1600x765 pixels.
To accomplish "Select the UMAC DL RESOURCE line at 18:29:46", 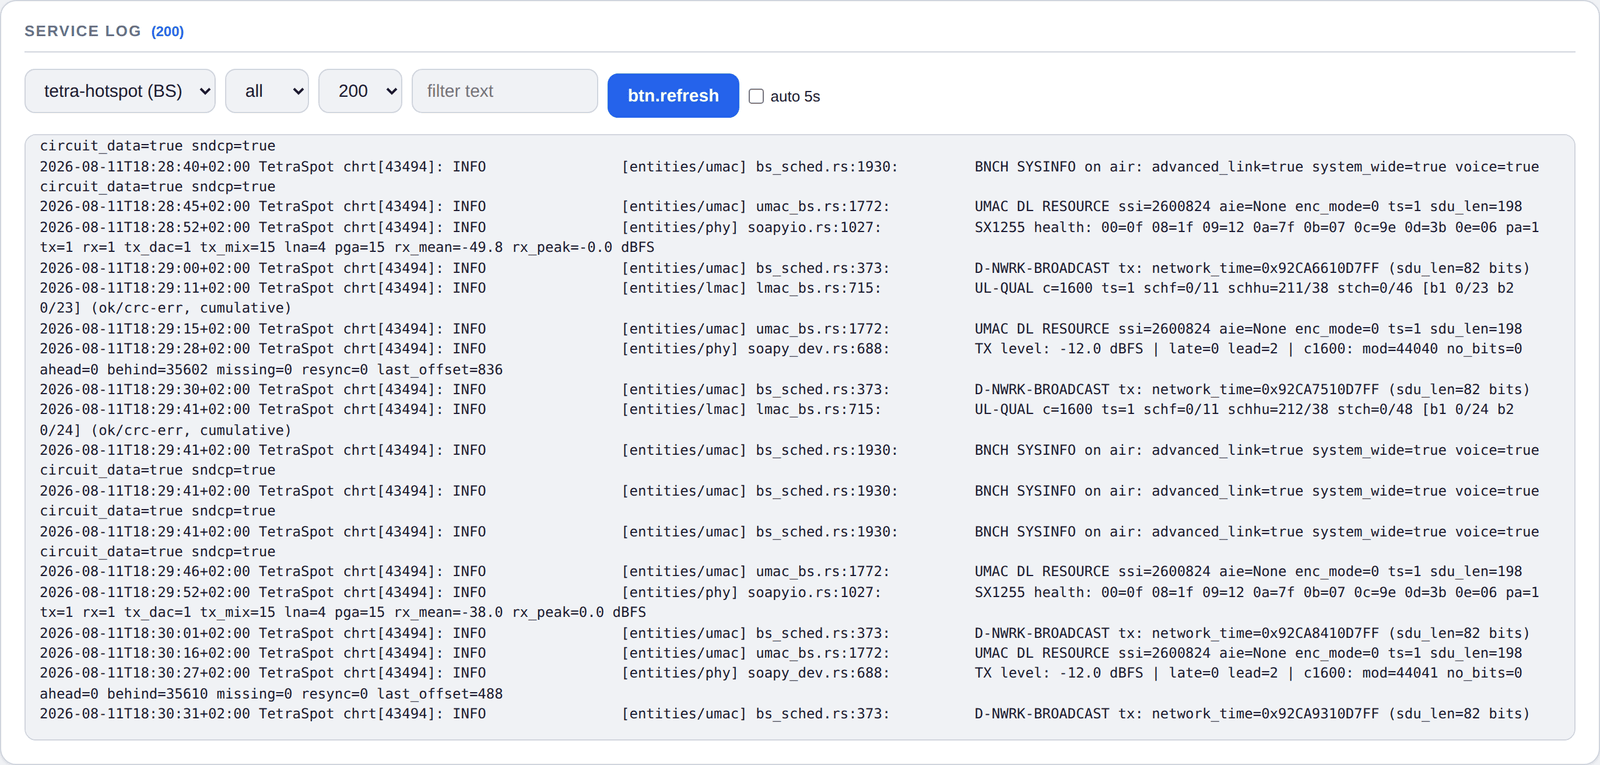I will pyautogui.click(x=781, y=572).
